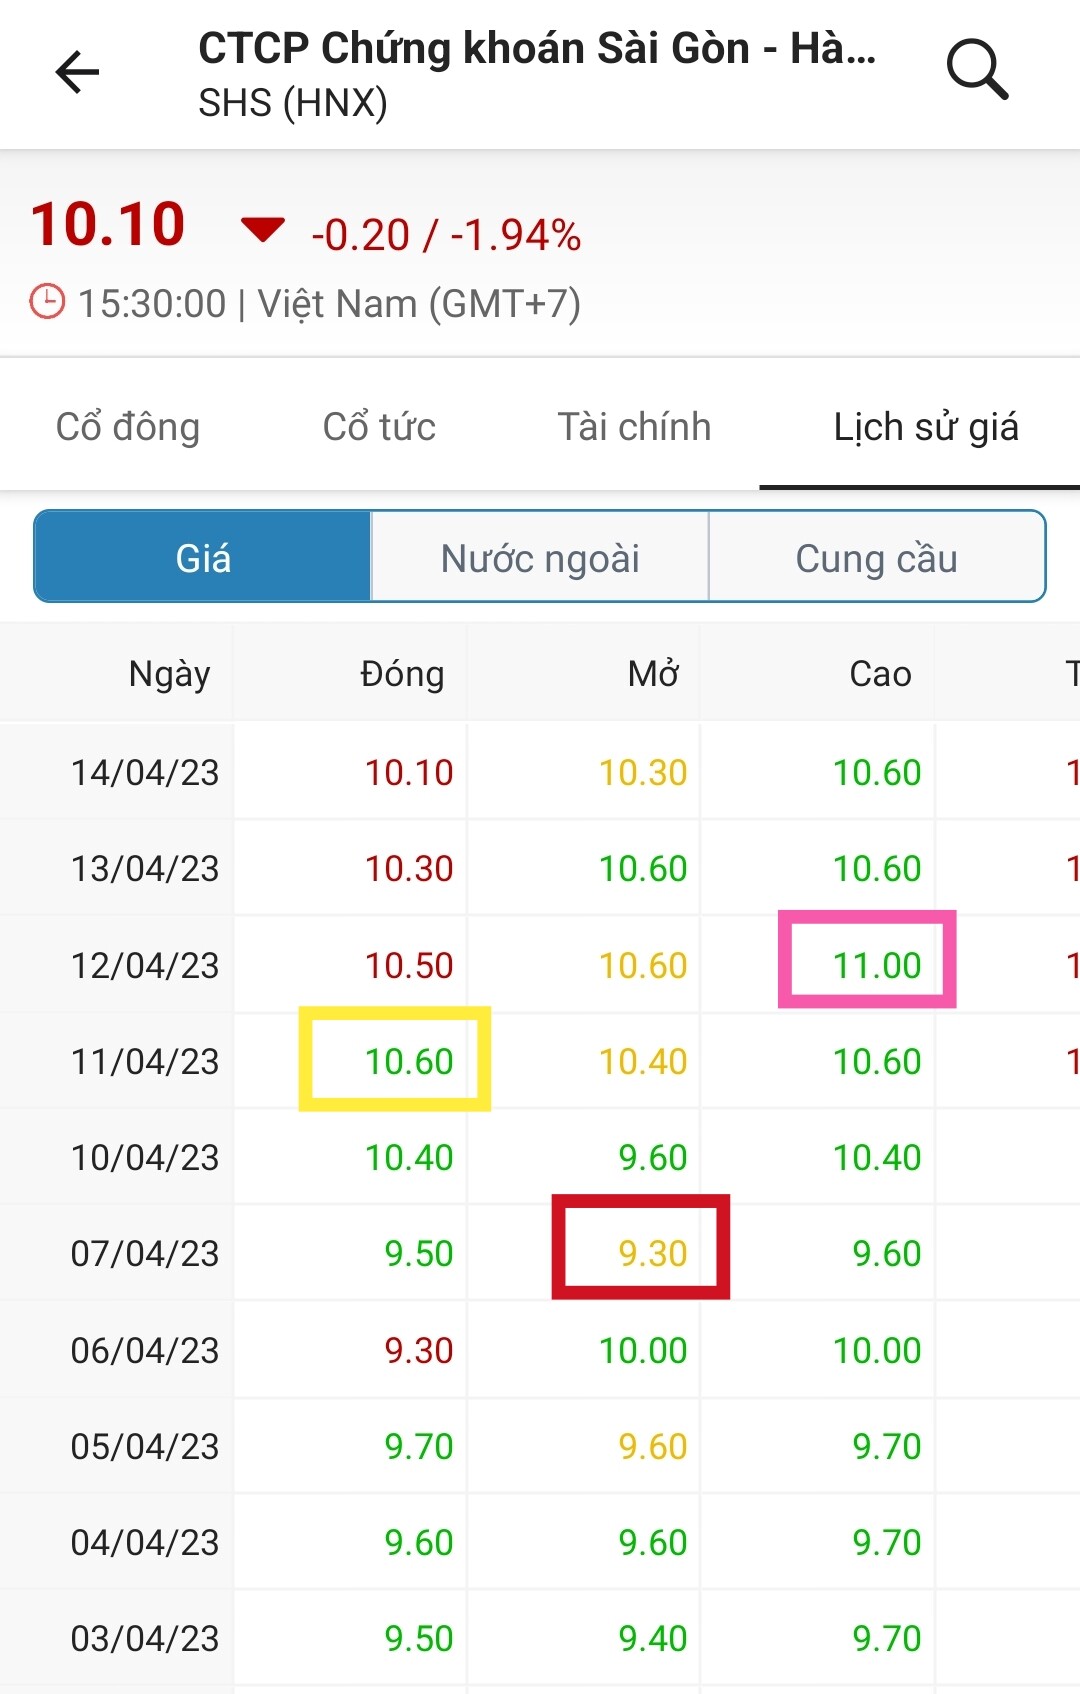Switch to Cung cầu segment
This screenshot has height=1694, width=1080.
tap(876, 557)
